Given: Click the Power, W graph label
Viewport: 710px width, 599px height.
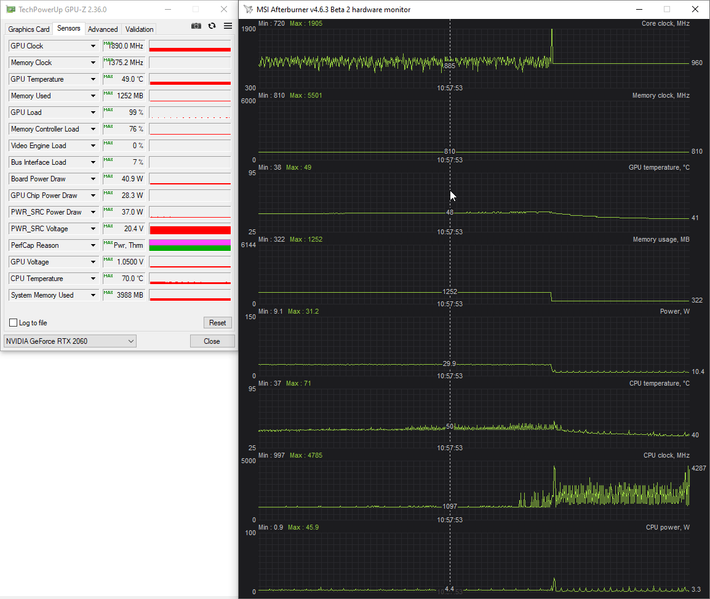Looking at the screenshot, I should pyautogui.click(x=675, y=311).
